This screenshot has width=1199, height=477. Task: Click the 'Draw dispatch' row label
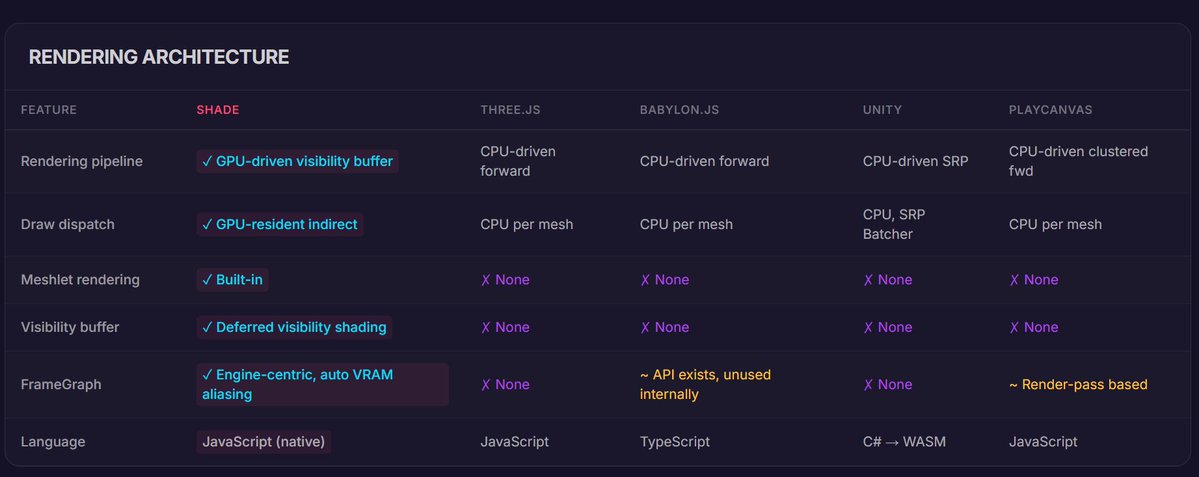[67, 225]
